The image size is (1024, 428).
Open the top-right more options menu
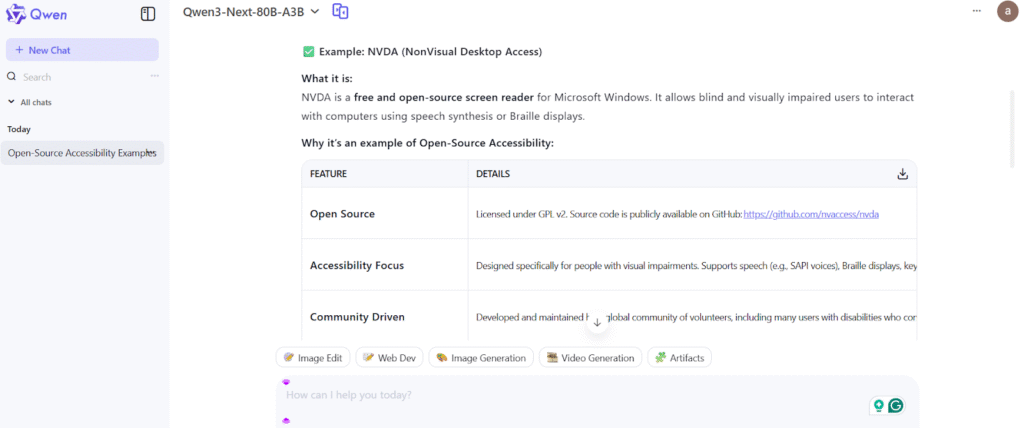[977, 10]
